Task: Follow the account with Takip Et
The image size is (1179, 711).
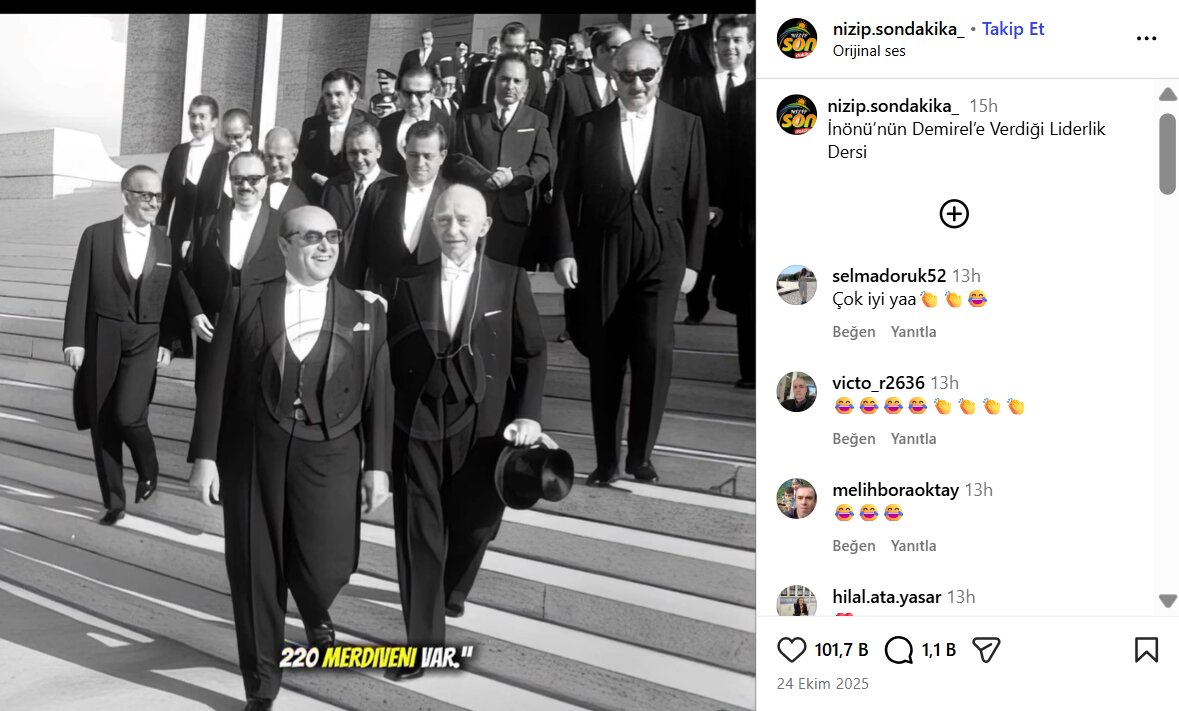Action: [1013, 29]
